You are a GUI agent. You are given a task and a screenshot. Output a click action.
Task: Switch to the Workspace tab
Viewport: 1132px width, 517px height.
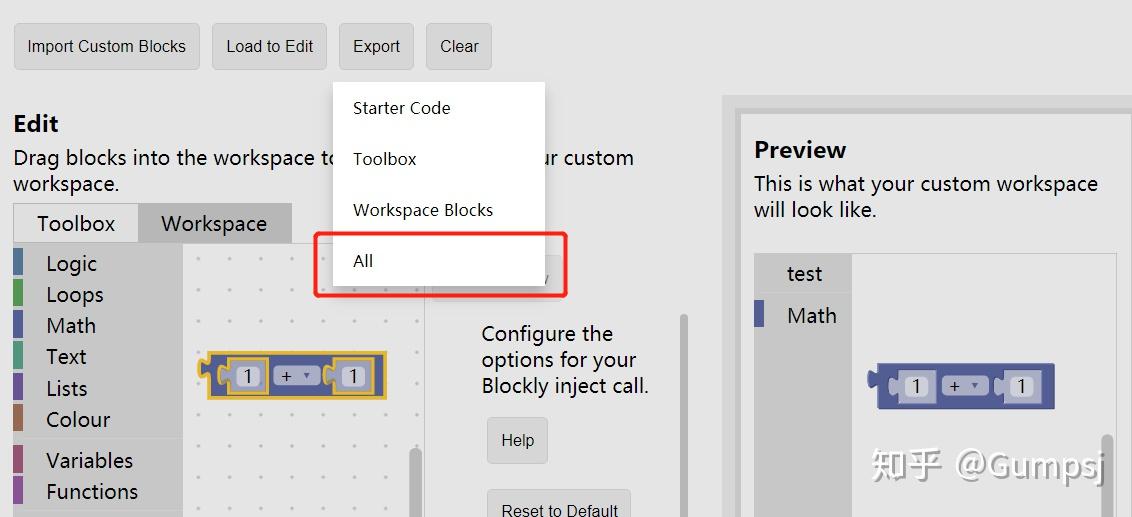214,224
